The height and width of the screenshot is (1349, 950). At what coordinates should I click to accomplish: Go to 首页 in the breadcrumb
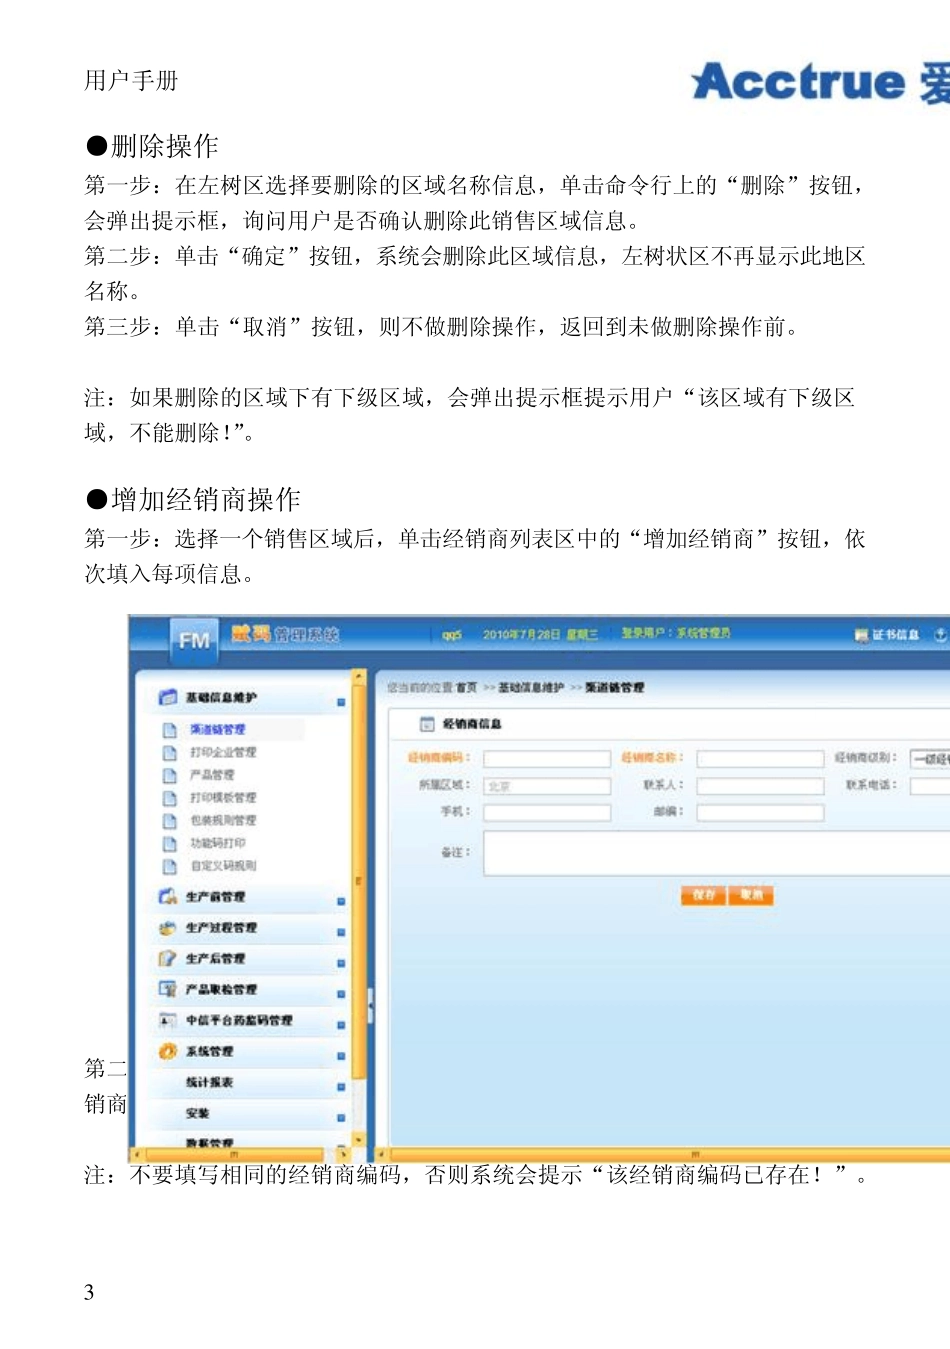tap(466, 688)
